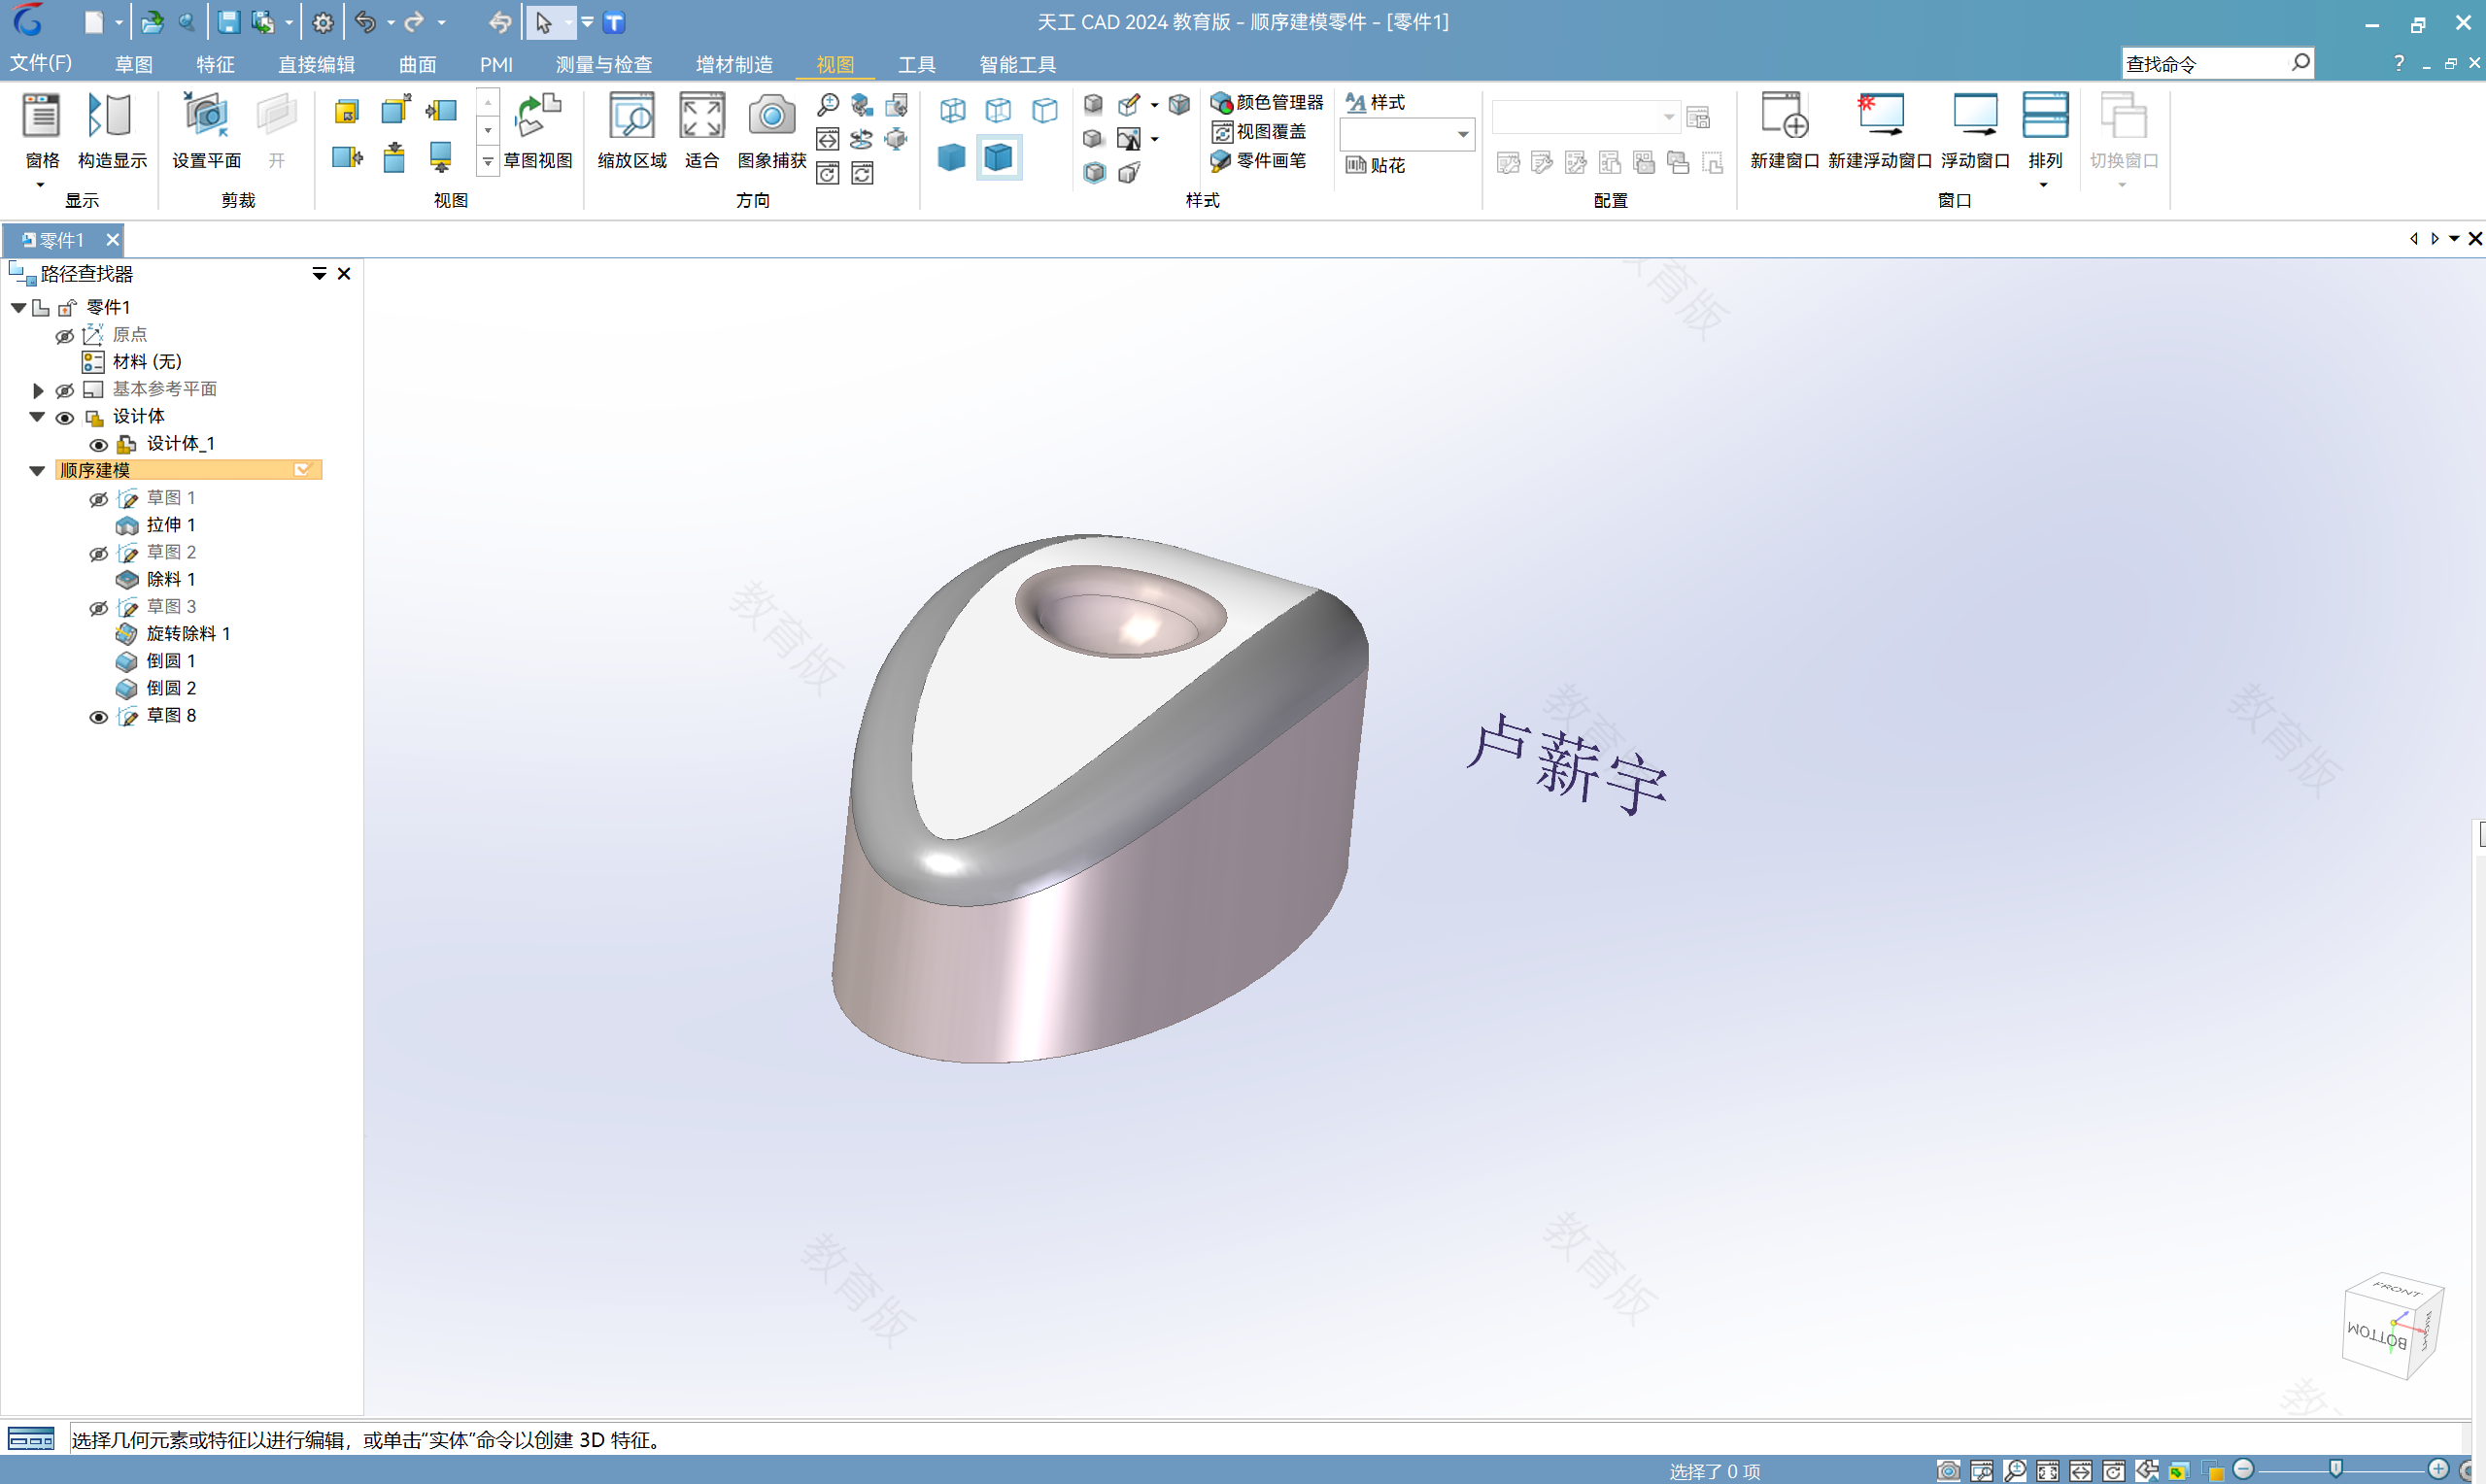Click the zoom-out minus icon in status bar

click(x=2243, y=1469)
